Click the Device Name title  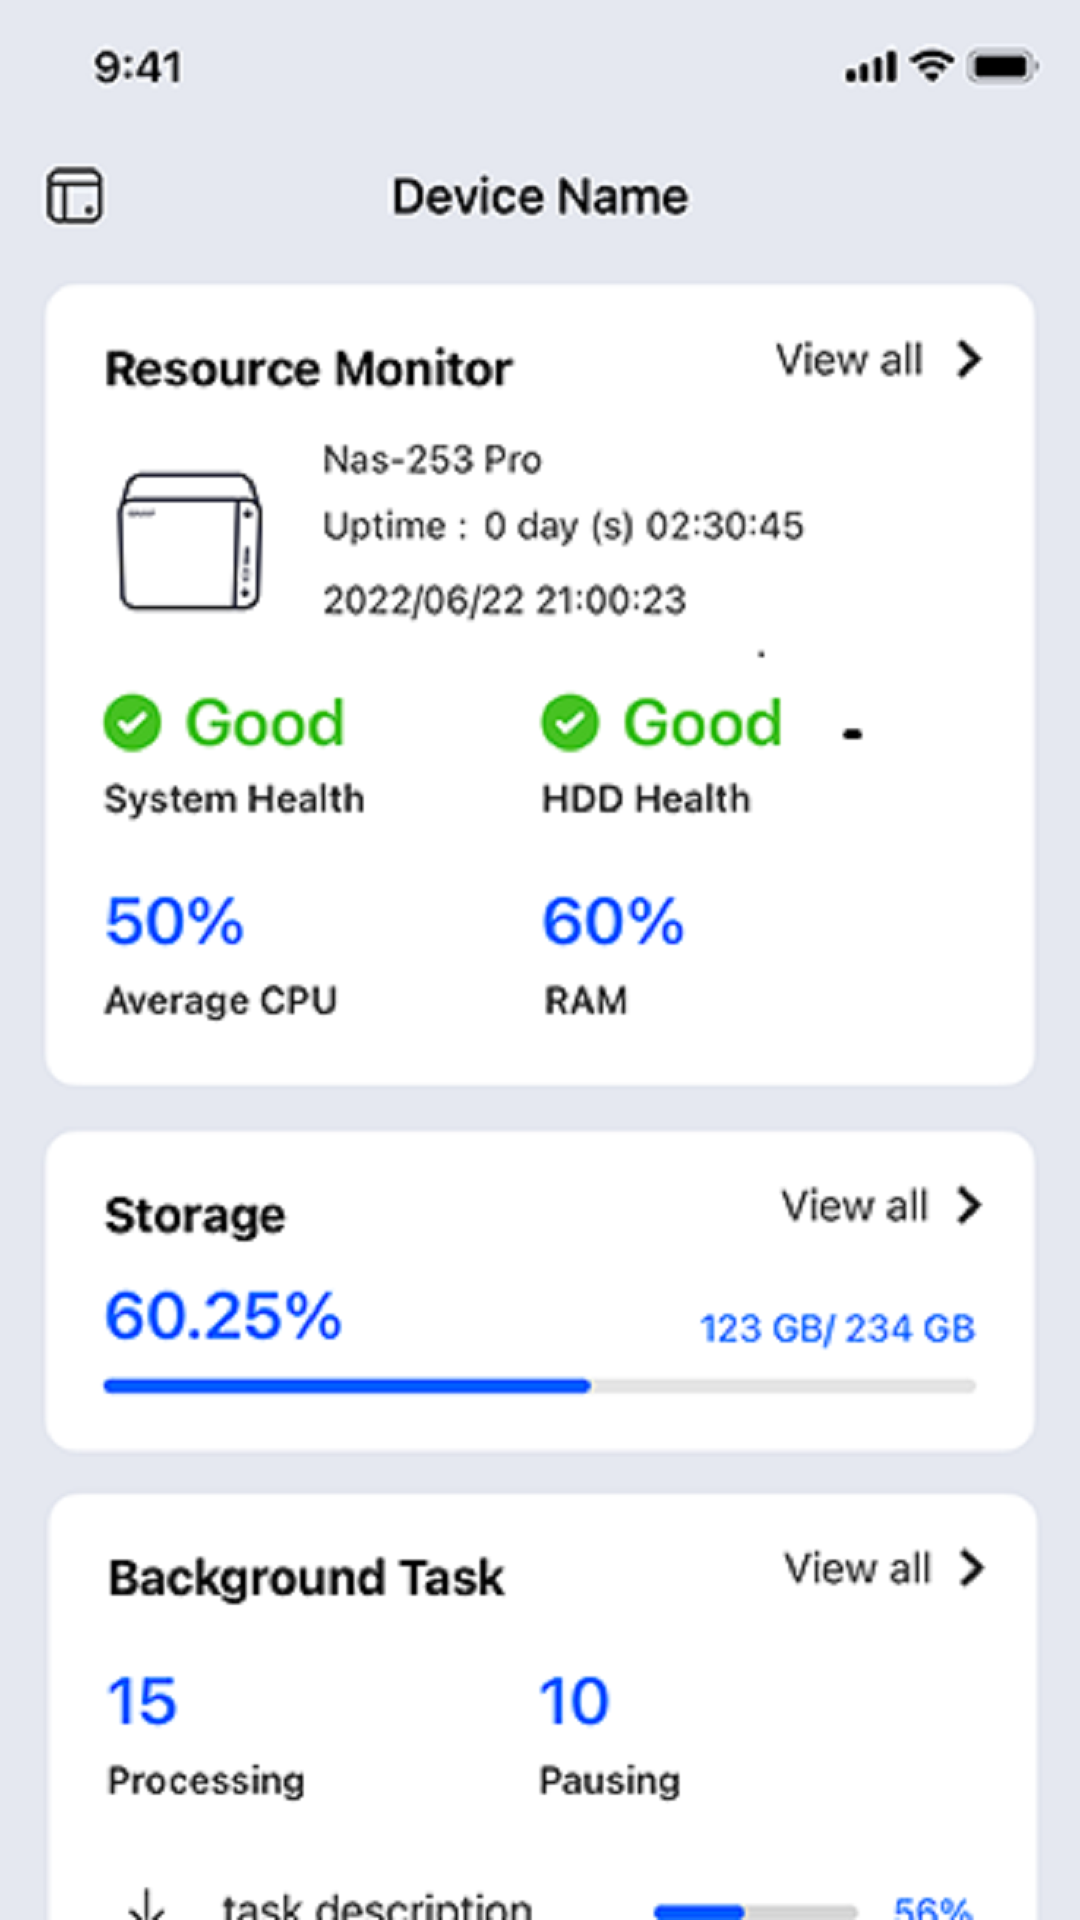pyautogui.click(x=539, y=196)
